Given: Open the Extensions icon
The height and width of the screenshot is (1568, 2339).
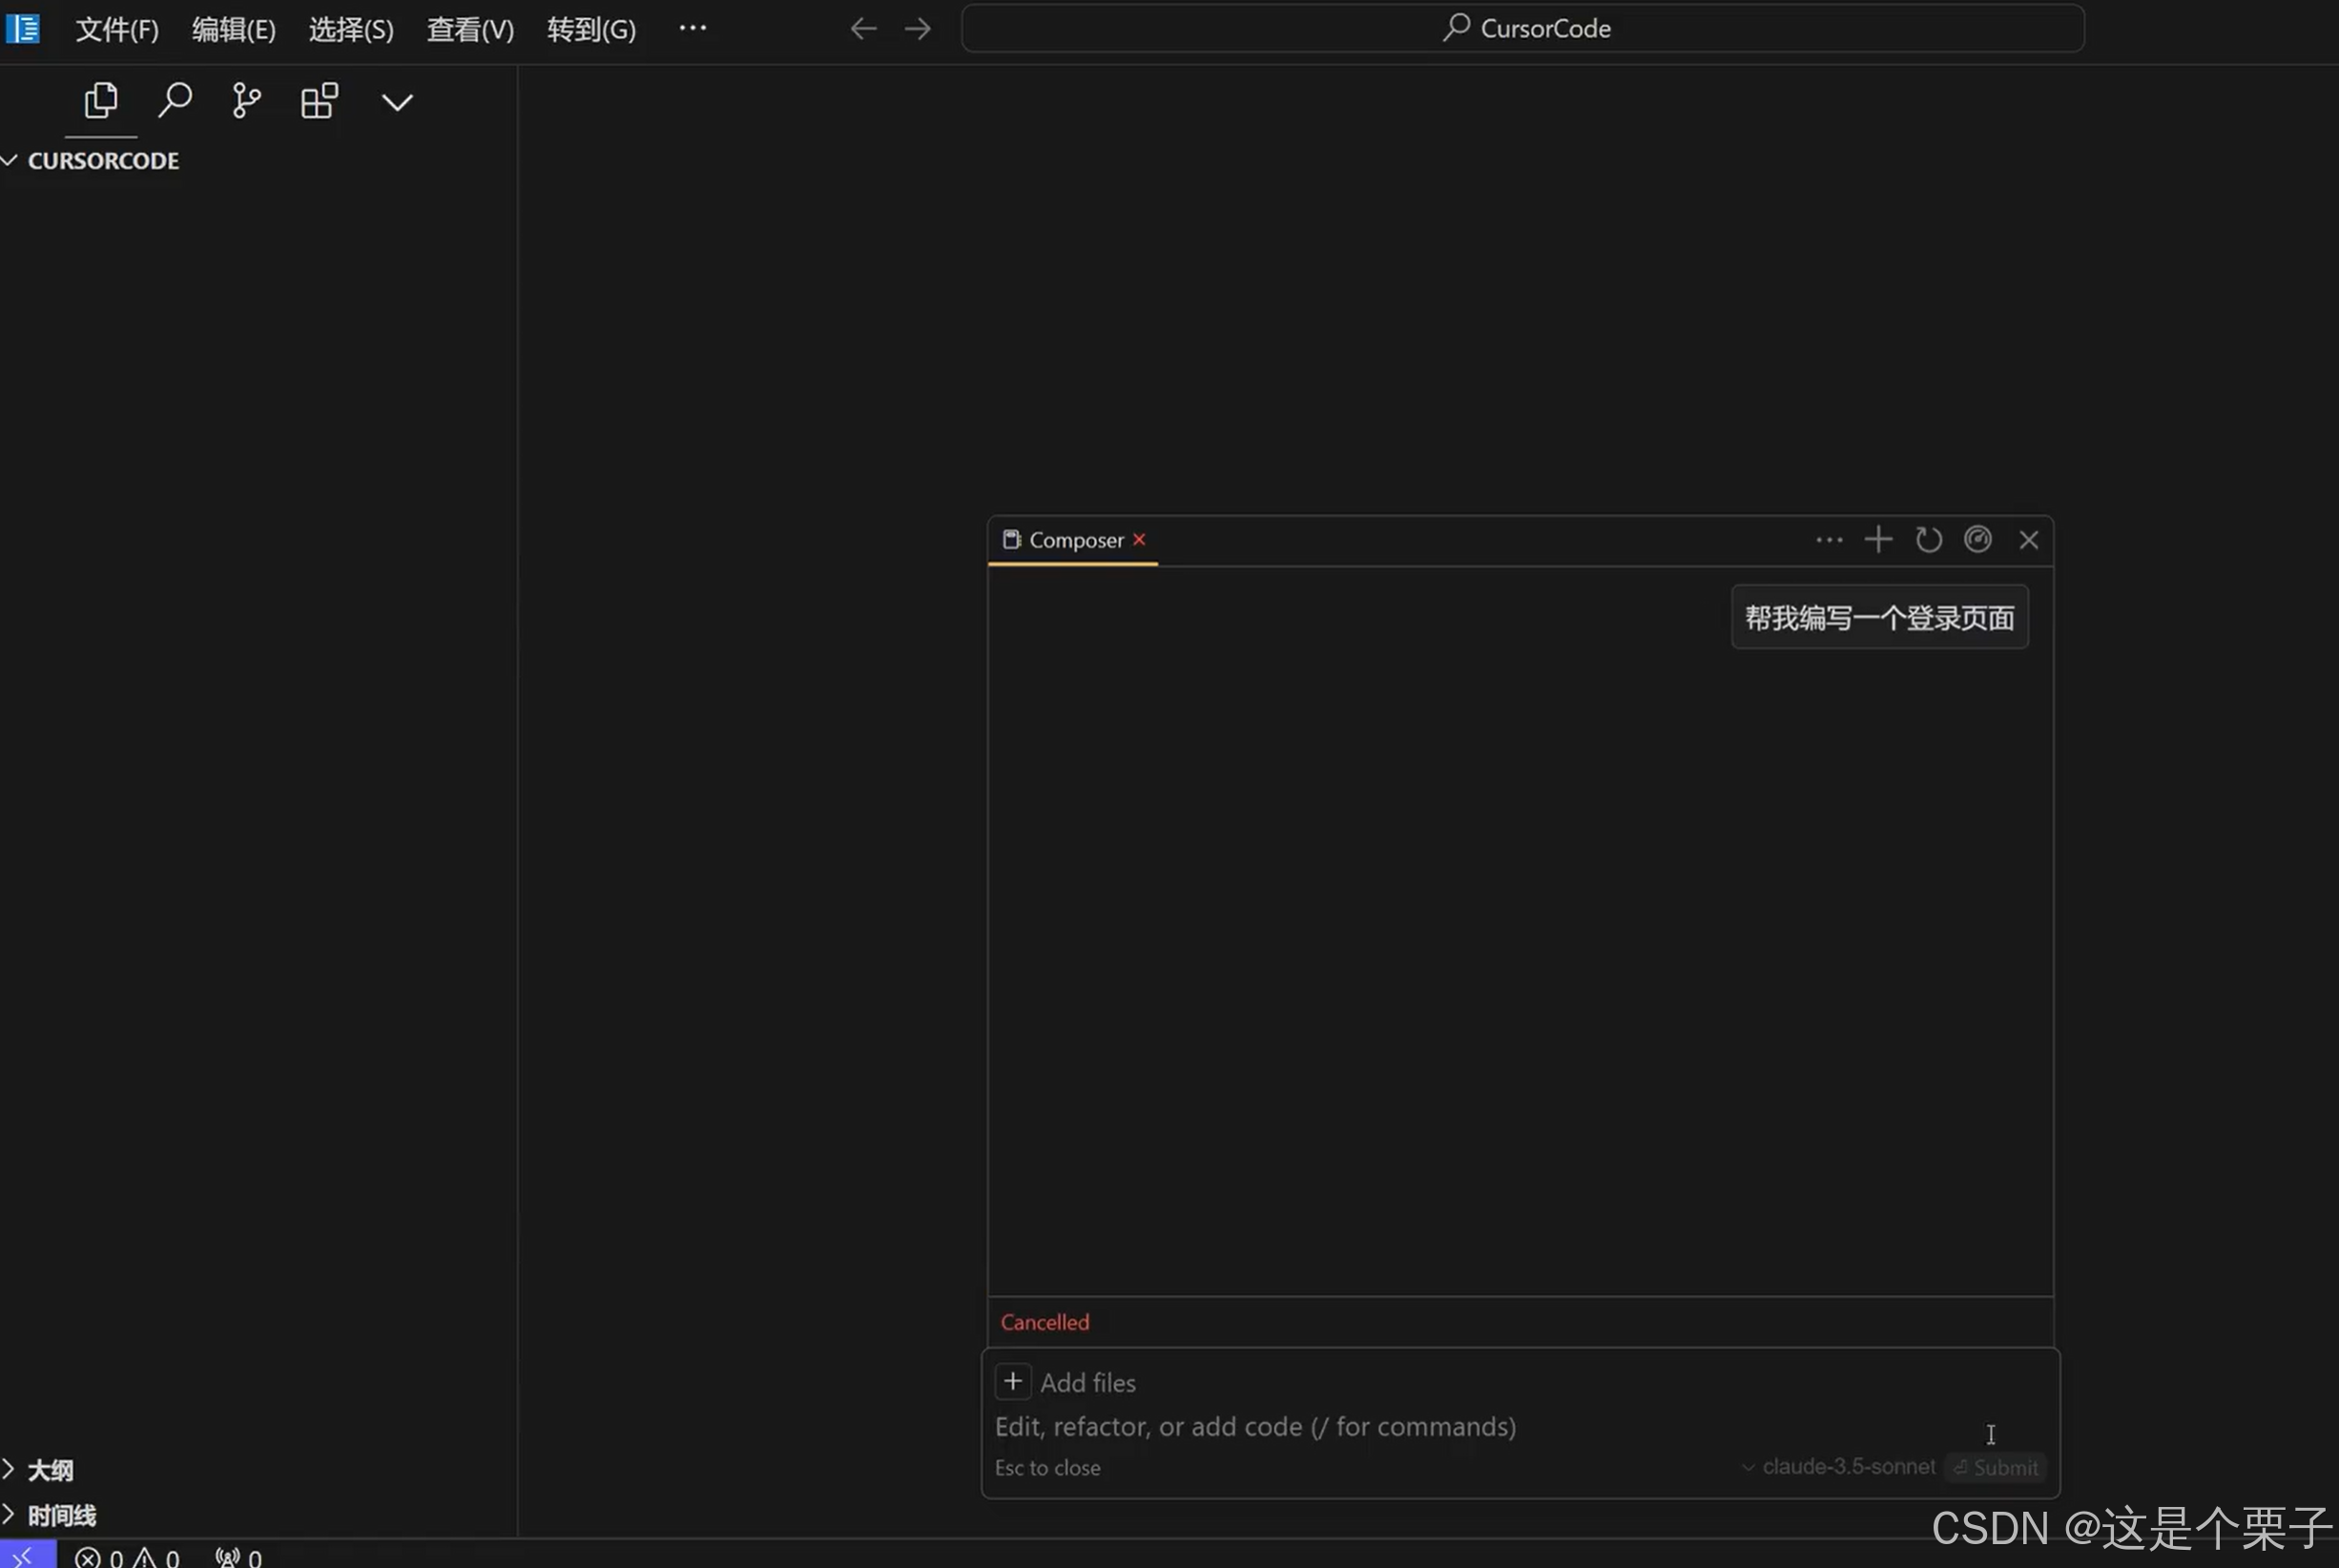Looking at the screenshot, I should tap(319, 101).
